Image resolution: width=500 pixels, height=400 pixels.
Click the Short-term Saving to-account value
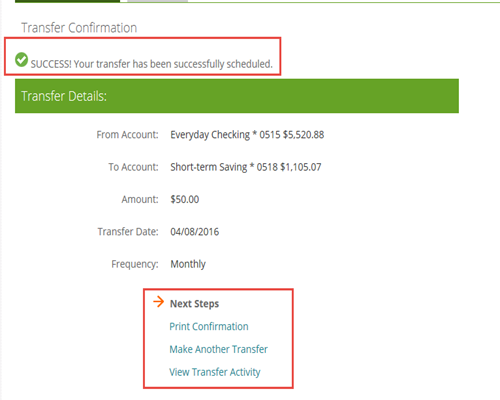(246, 167)
